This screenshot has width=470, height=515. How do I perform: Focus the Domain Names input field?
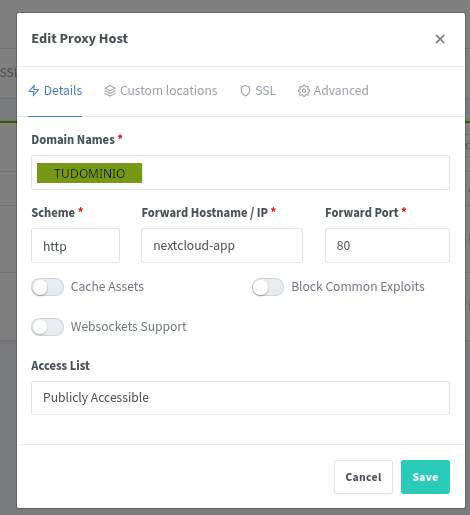tap(240, 173)
